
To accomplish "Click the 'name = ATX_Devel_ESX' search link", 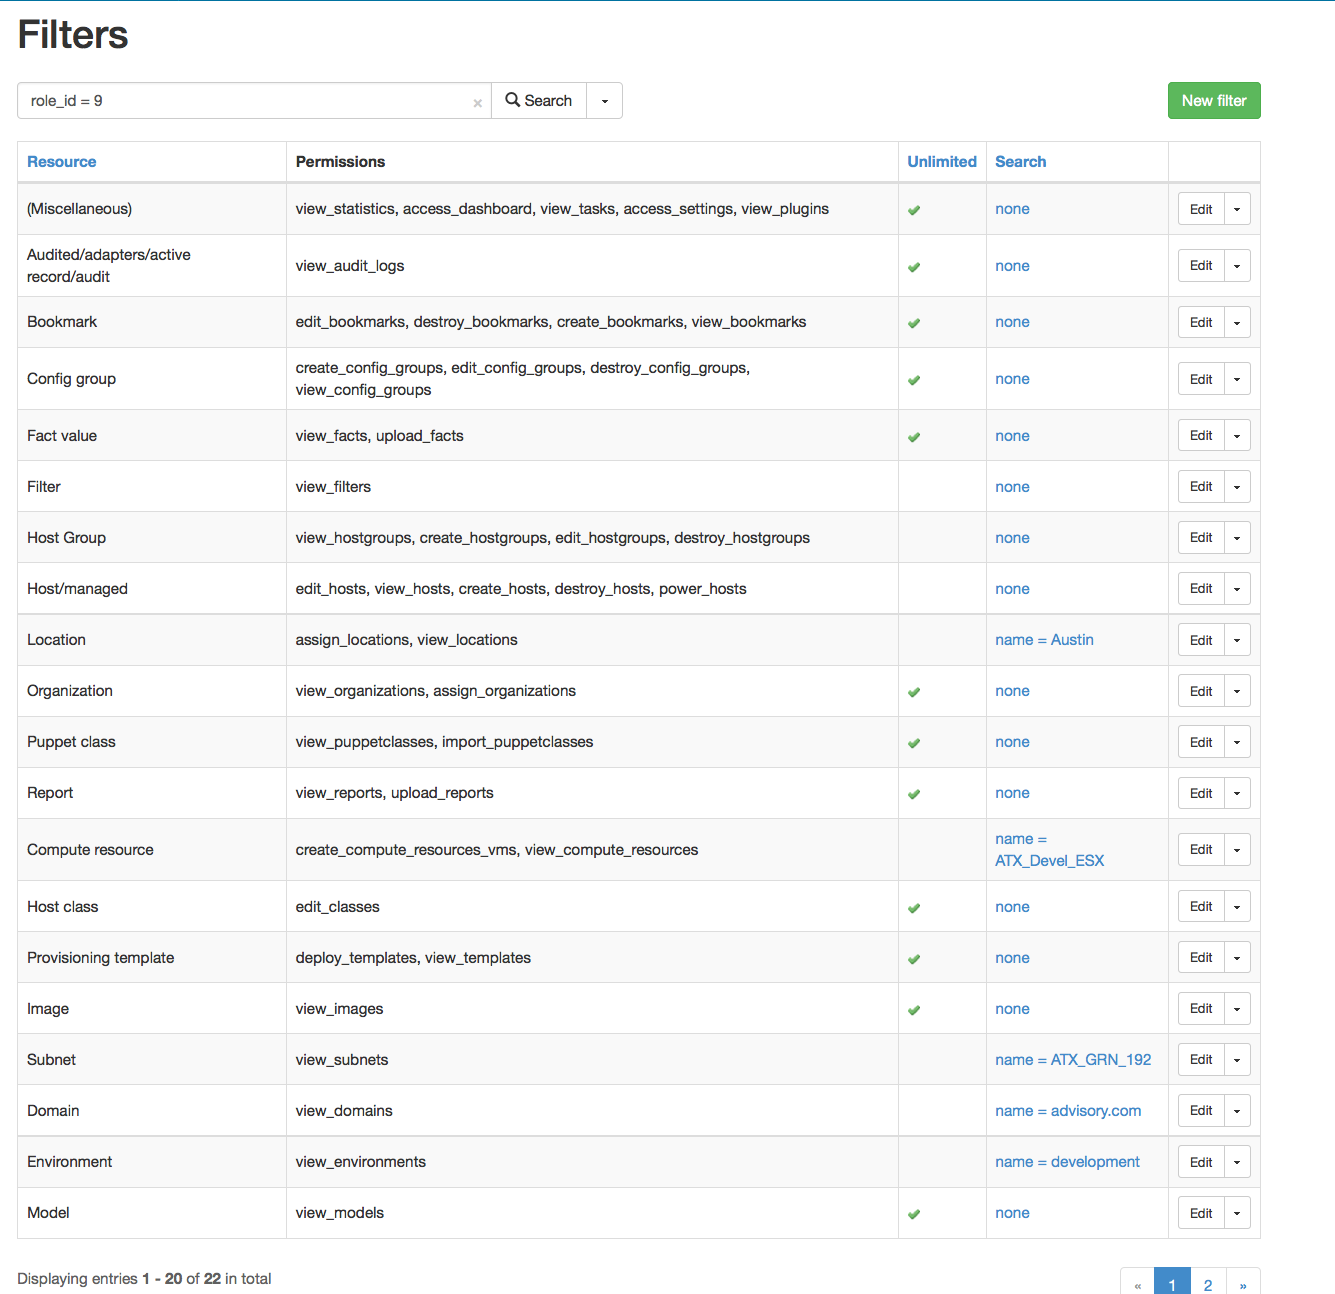I will click(x=1049, y=850).
